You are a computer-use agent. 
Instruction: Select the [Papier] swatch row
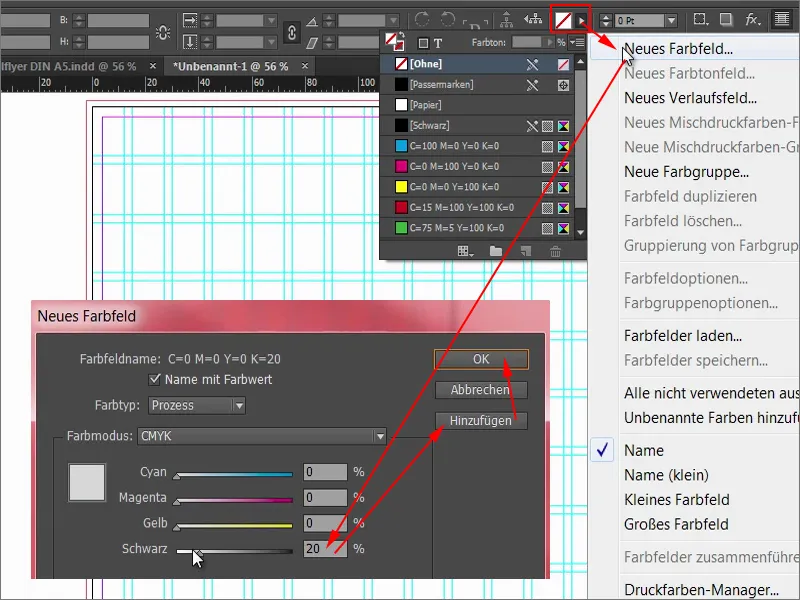coord(477,105)
